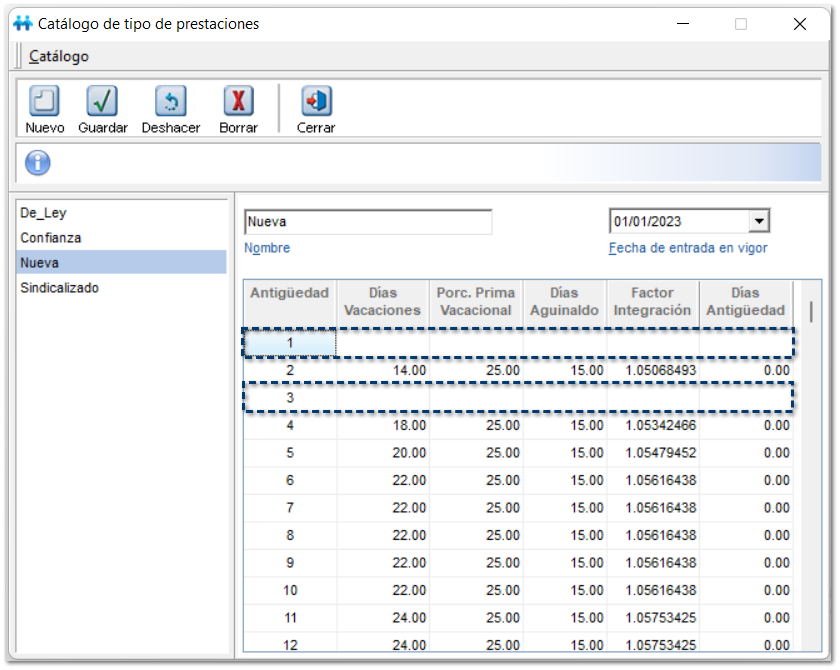Select De_Ley in the list
This screenshot has width=840, height=670.
coord(43,213)
